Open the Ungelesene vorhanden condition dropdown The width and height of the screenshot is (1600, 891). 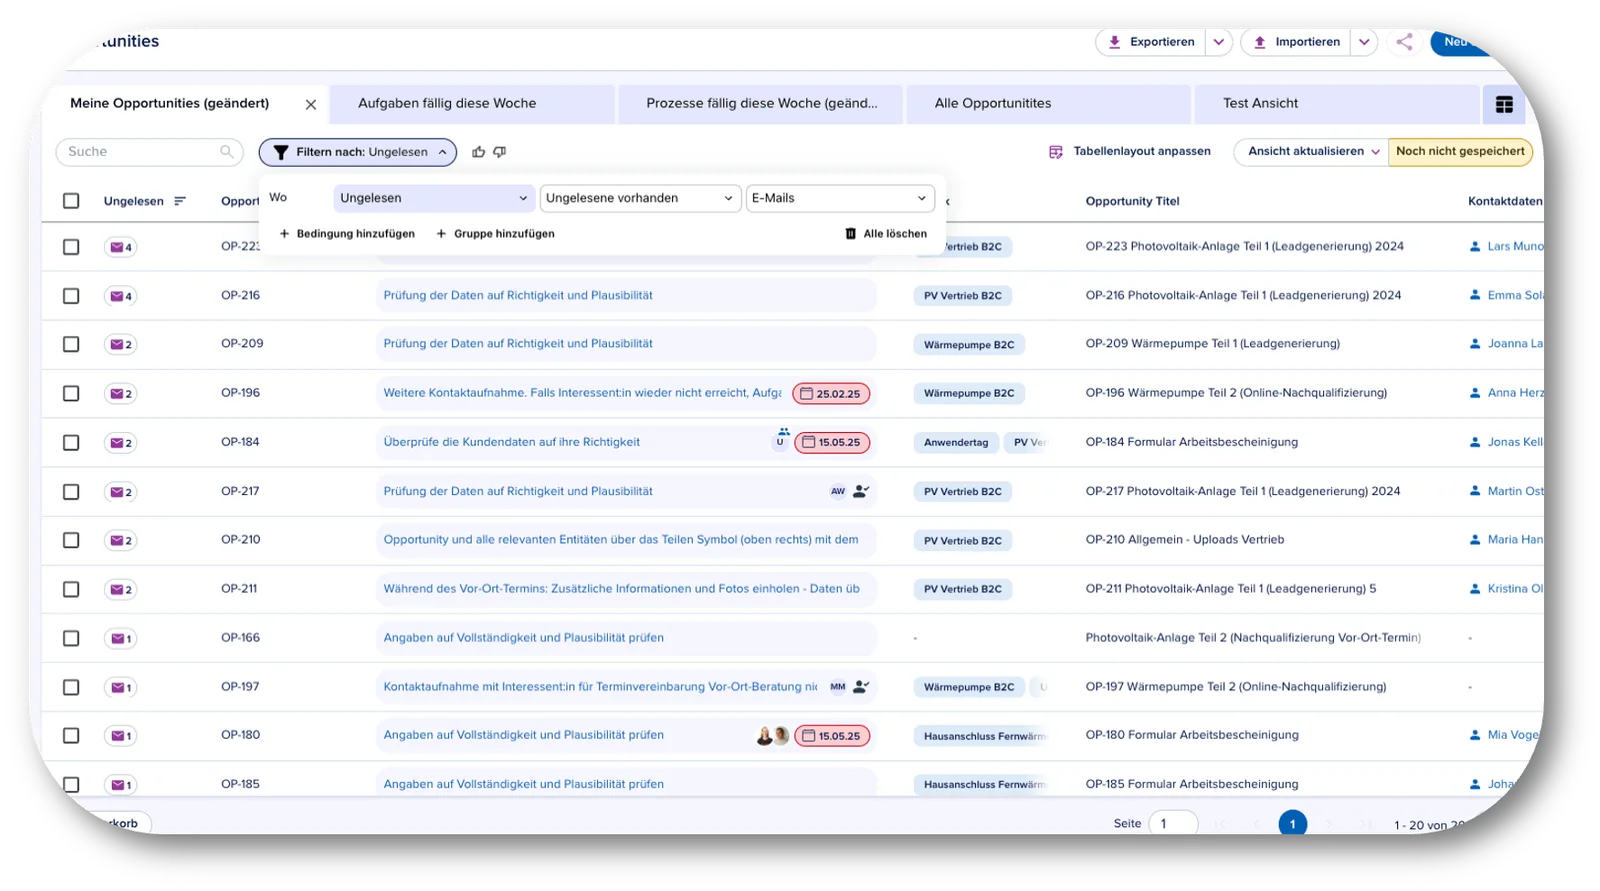(x=640, y=198)
